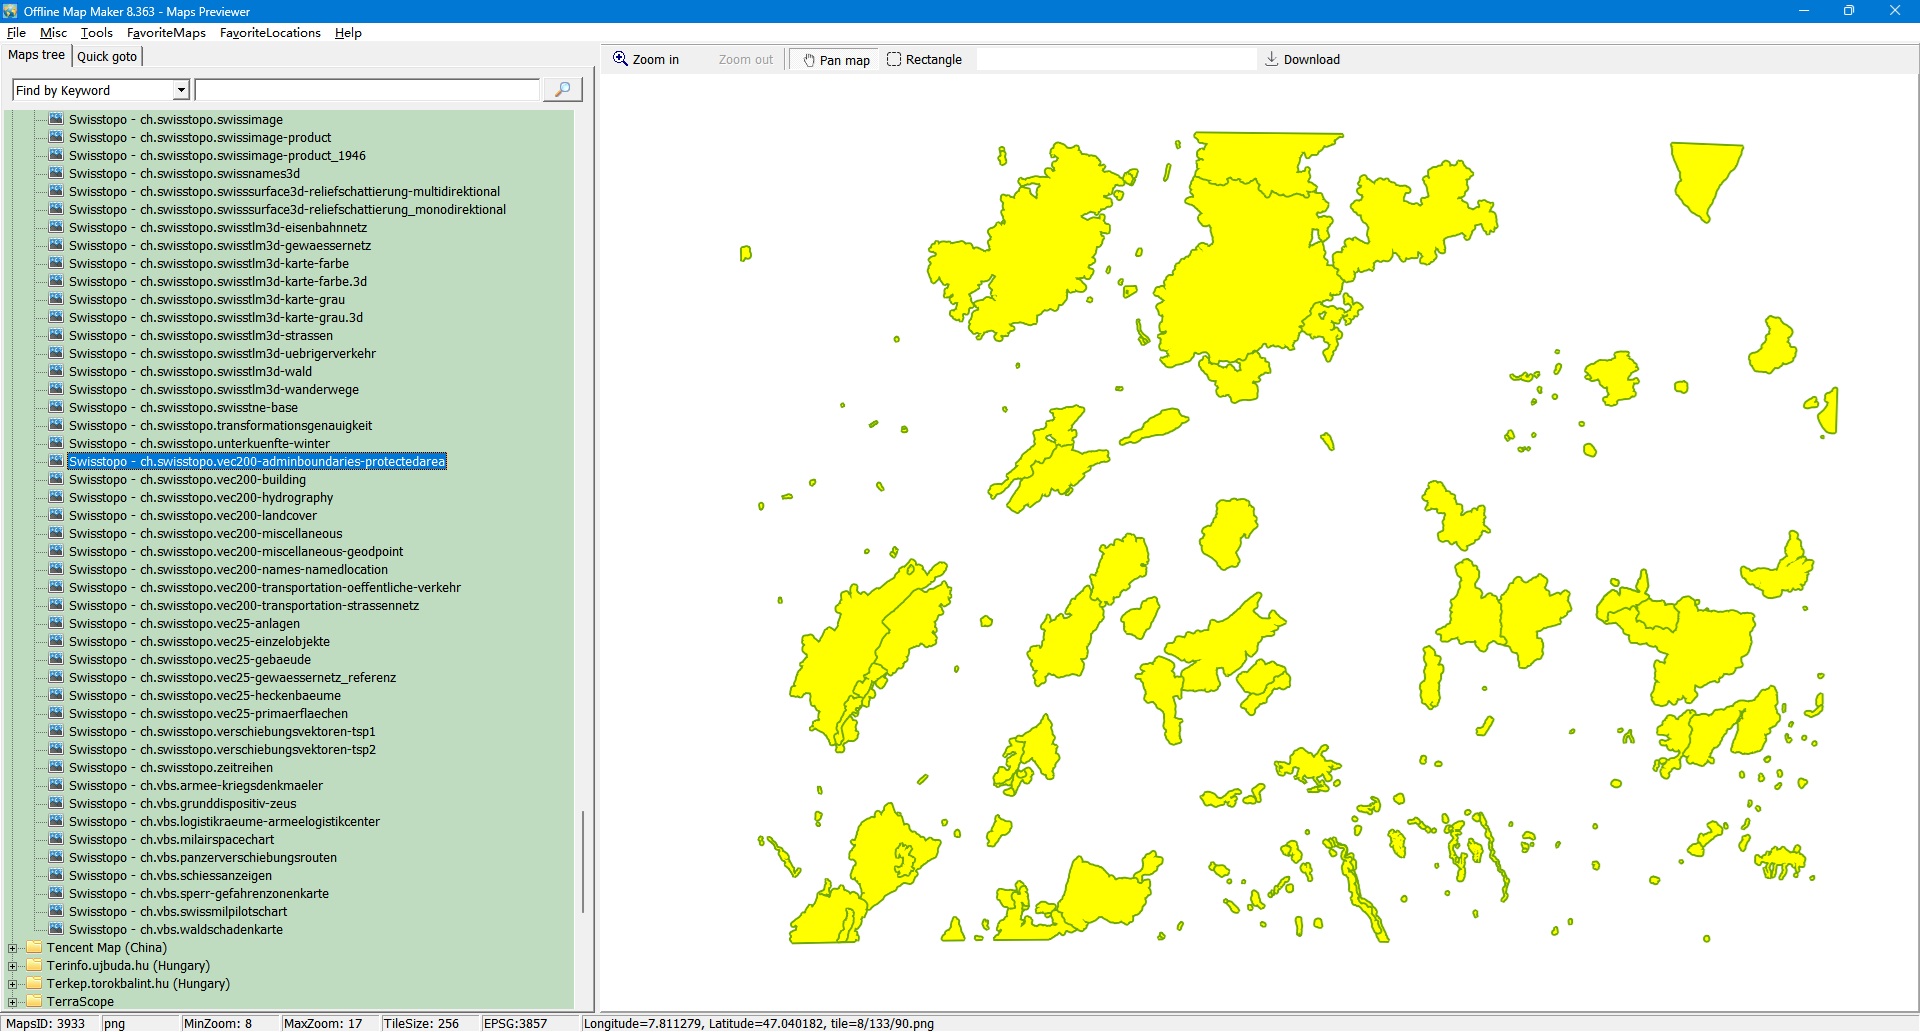
Task: Select the swisstlm3d-wanderwege layer
Action: point(213,390)
